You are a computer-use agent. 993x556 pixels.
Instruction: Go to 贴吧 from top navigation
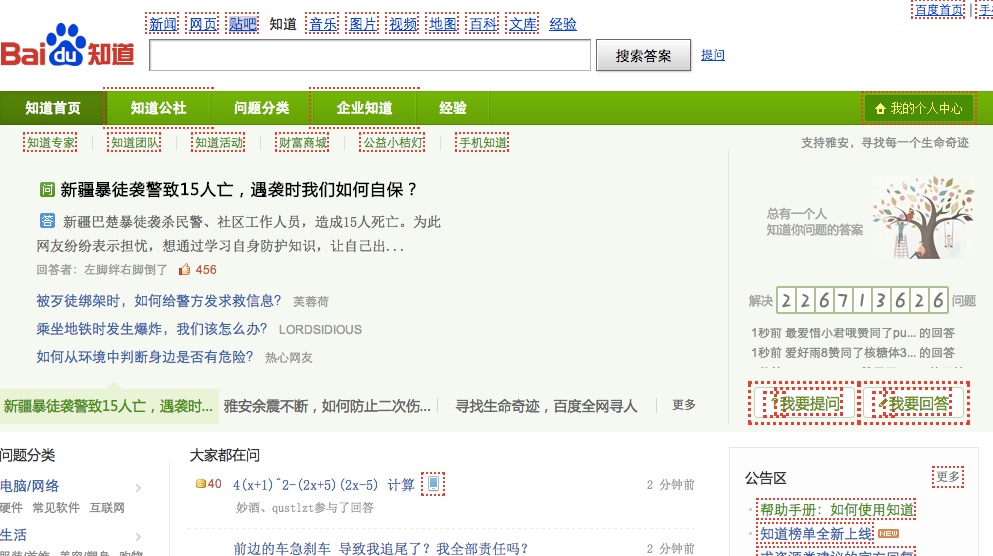pos(243,24)
